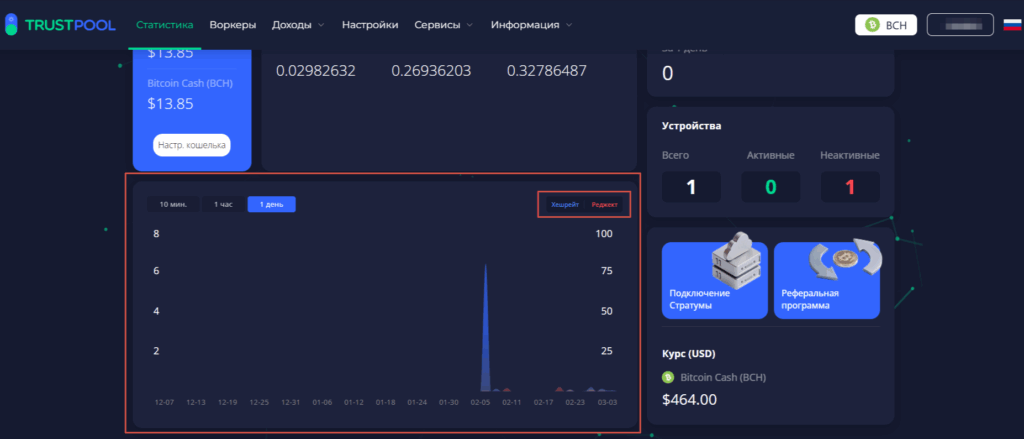Click the Настр. кошелька button
Image resolution: width=1024 pixels, height=439 pixels.
191,145
